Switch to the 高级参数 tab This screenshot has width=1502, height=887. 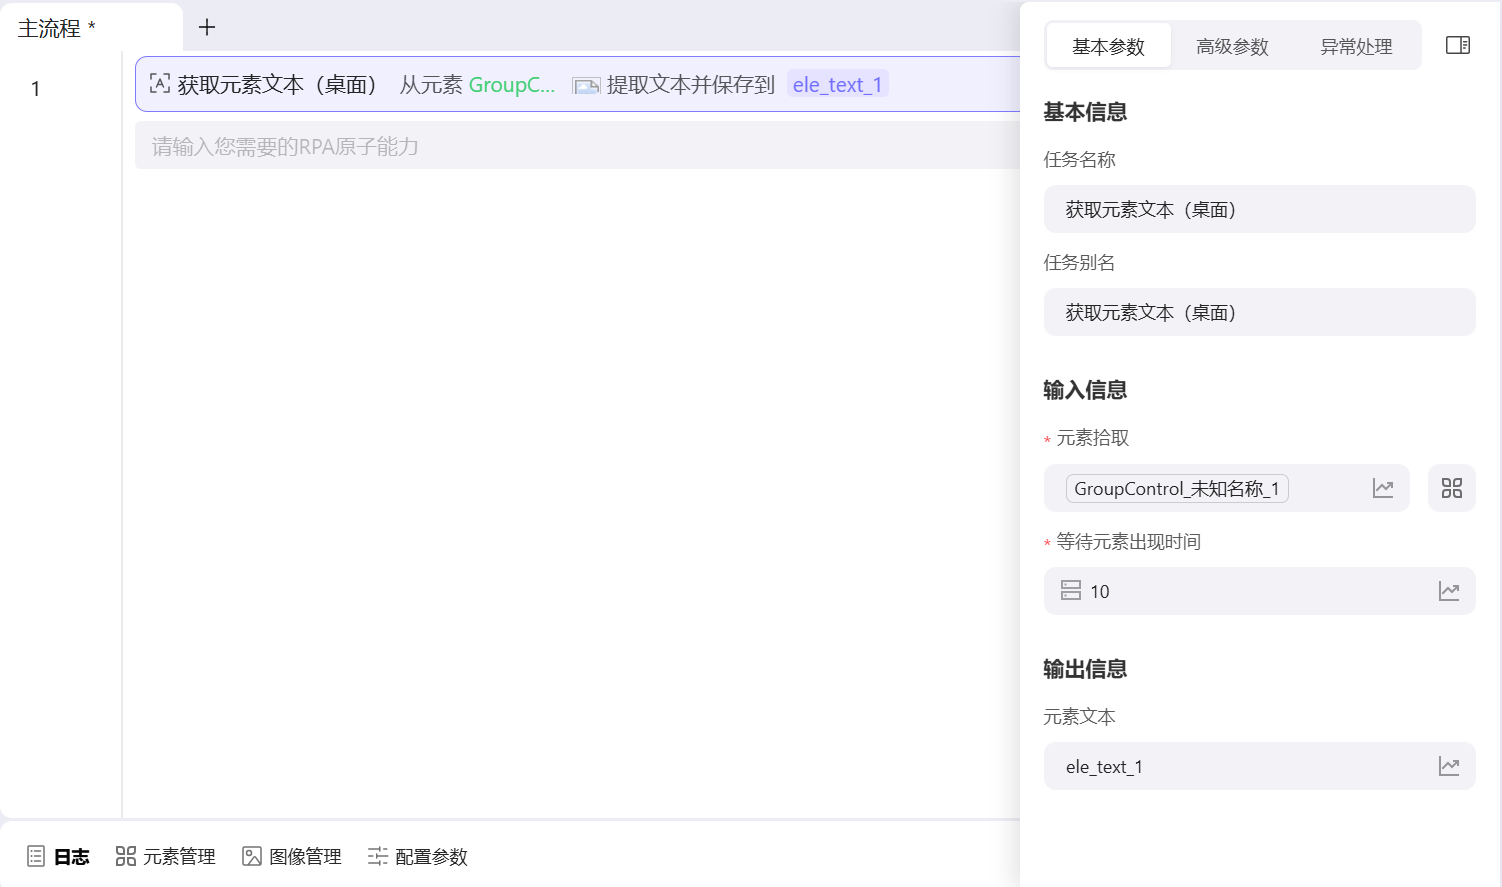[x=1231, y=45]
